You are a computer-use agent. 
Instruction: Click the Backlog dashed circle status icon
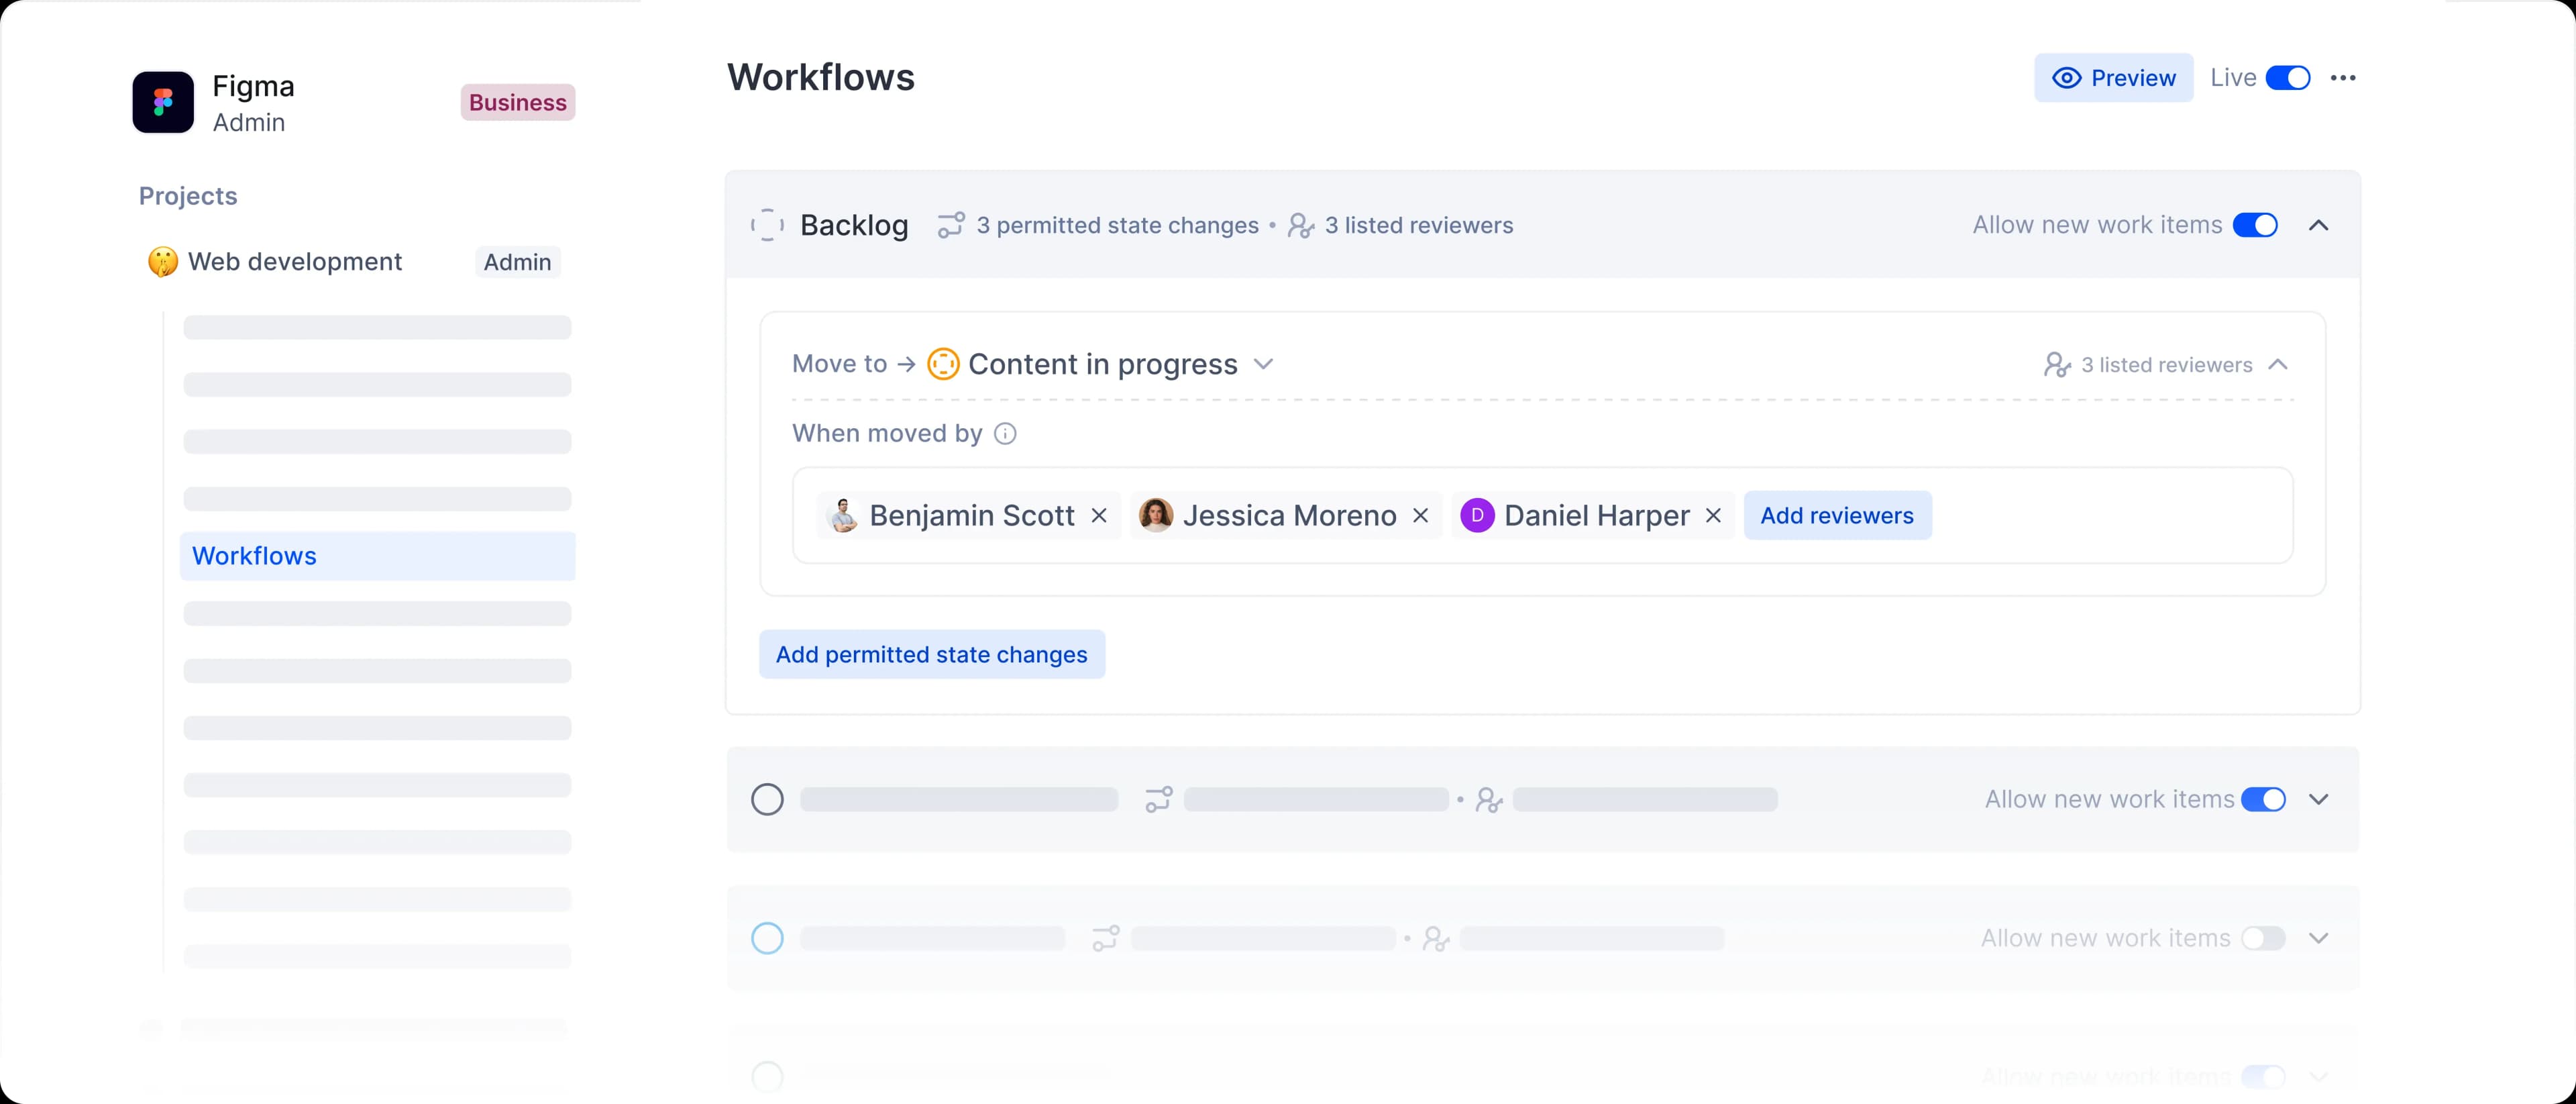(767, 225)
